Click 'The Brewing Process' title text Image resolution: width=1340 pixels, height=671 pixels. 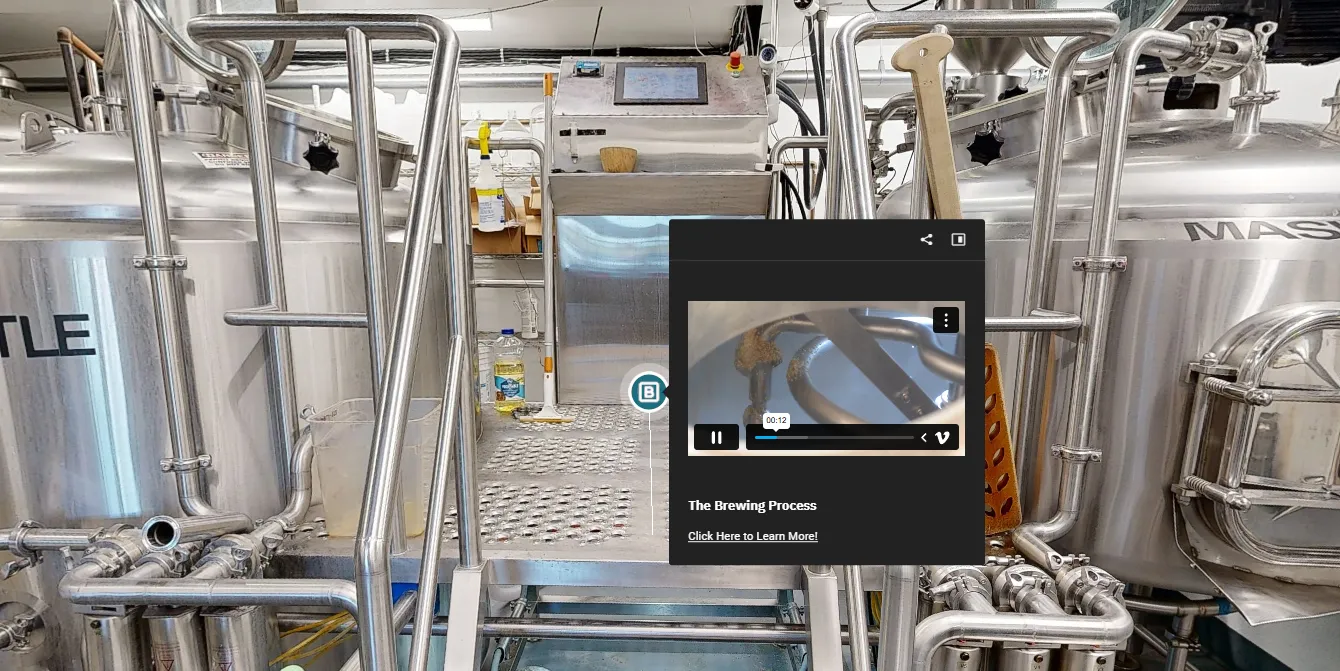click(752, 505)
